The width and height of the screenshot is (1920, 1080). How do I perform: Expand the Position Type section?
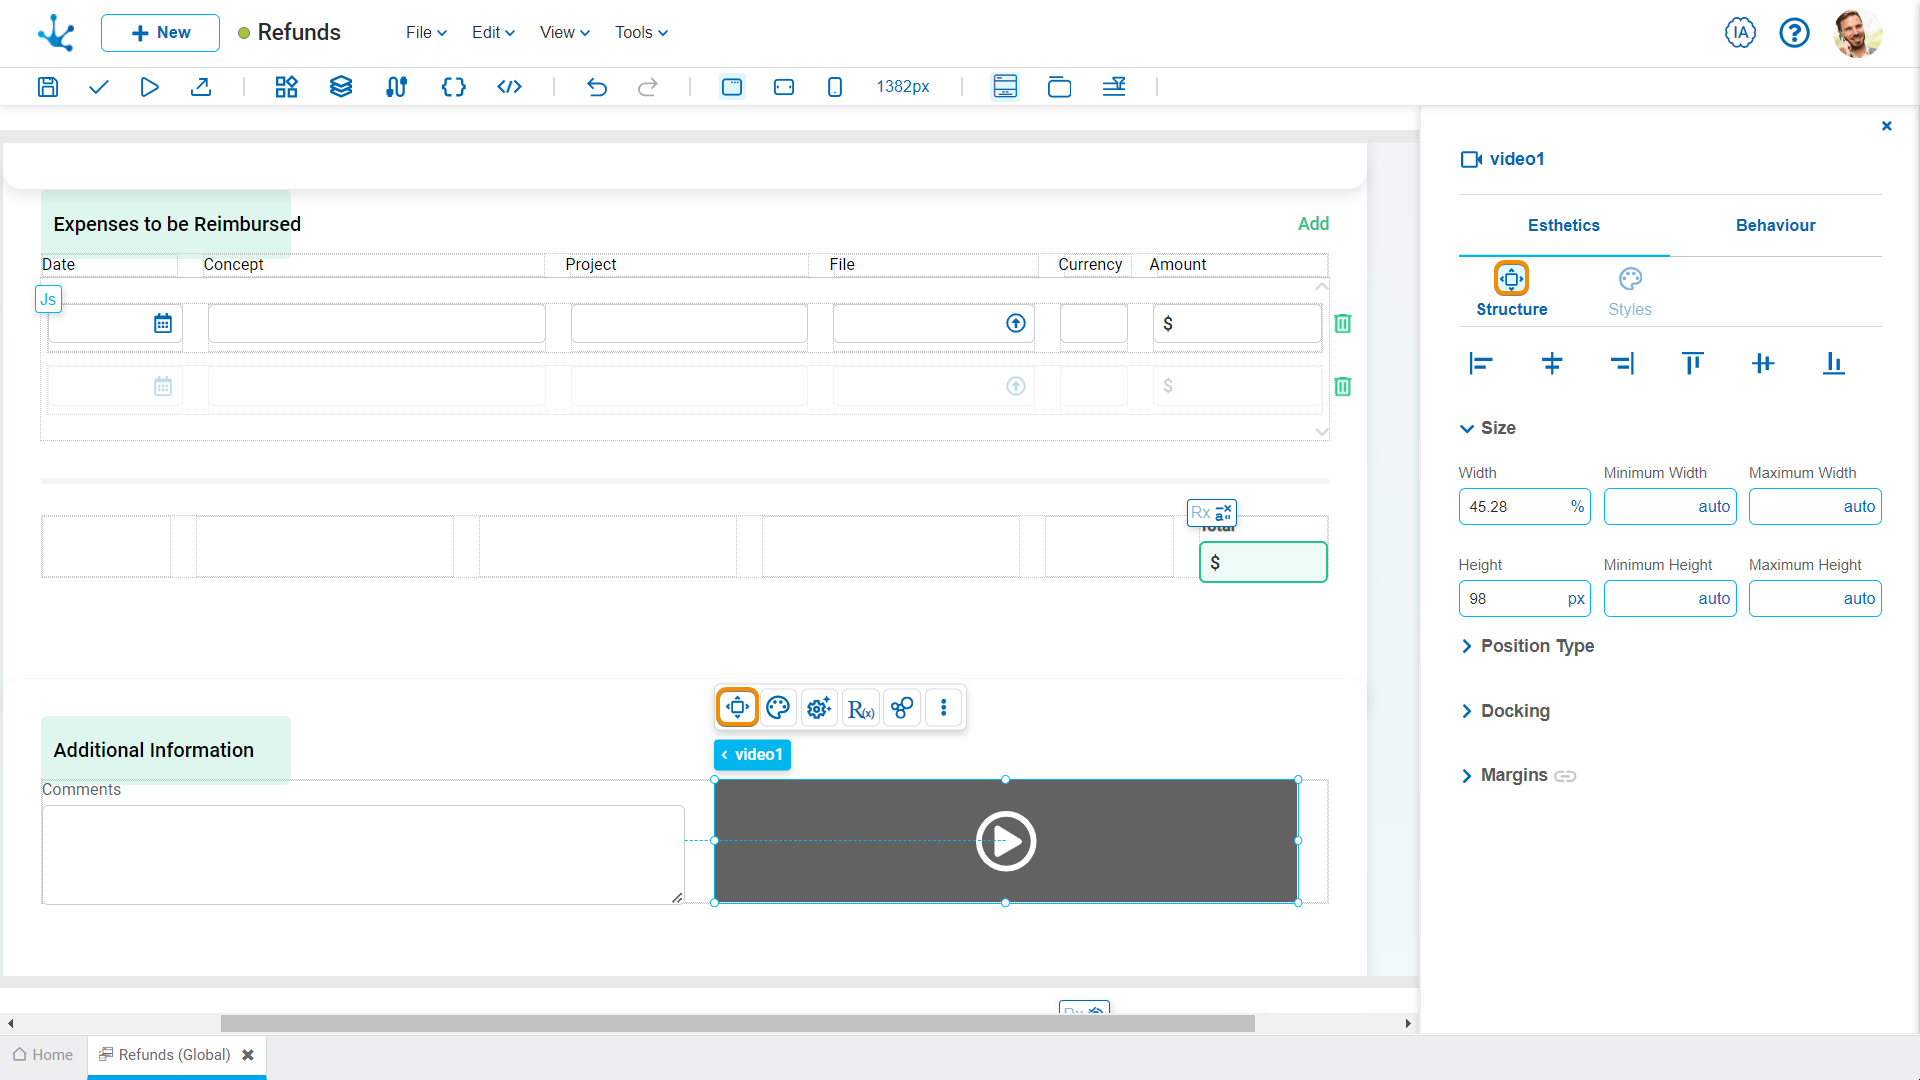(x=1536, y=646)
